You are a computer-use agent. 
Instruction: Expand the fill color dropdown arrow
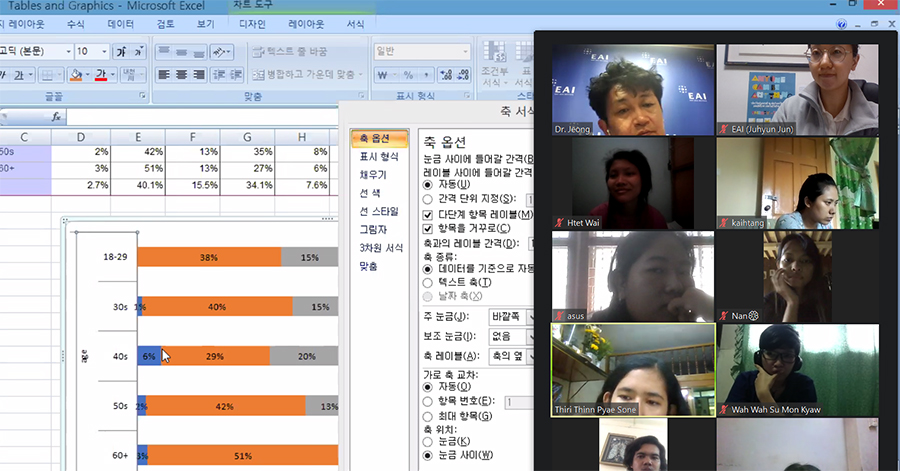coord(87,75)
